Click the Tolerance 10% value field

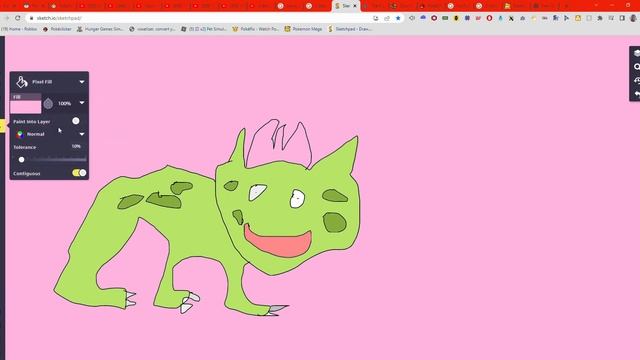[76, 146]
